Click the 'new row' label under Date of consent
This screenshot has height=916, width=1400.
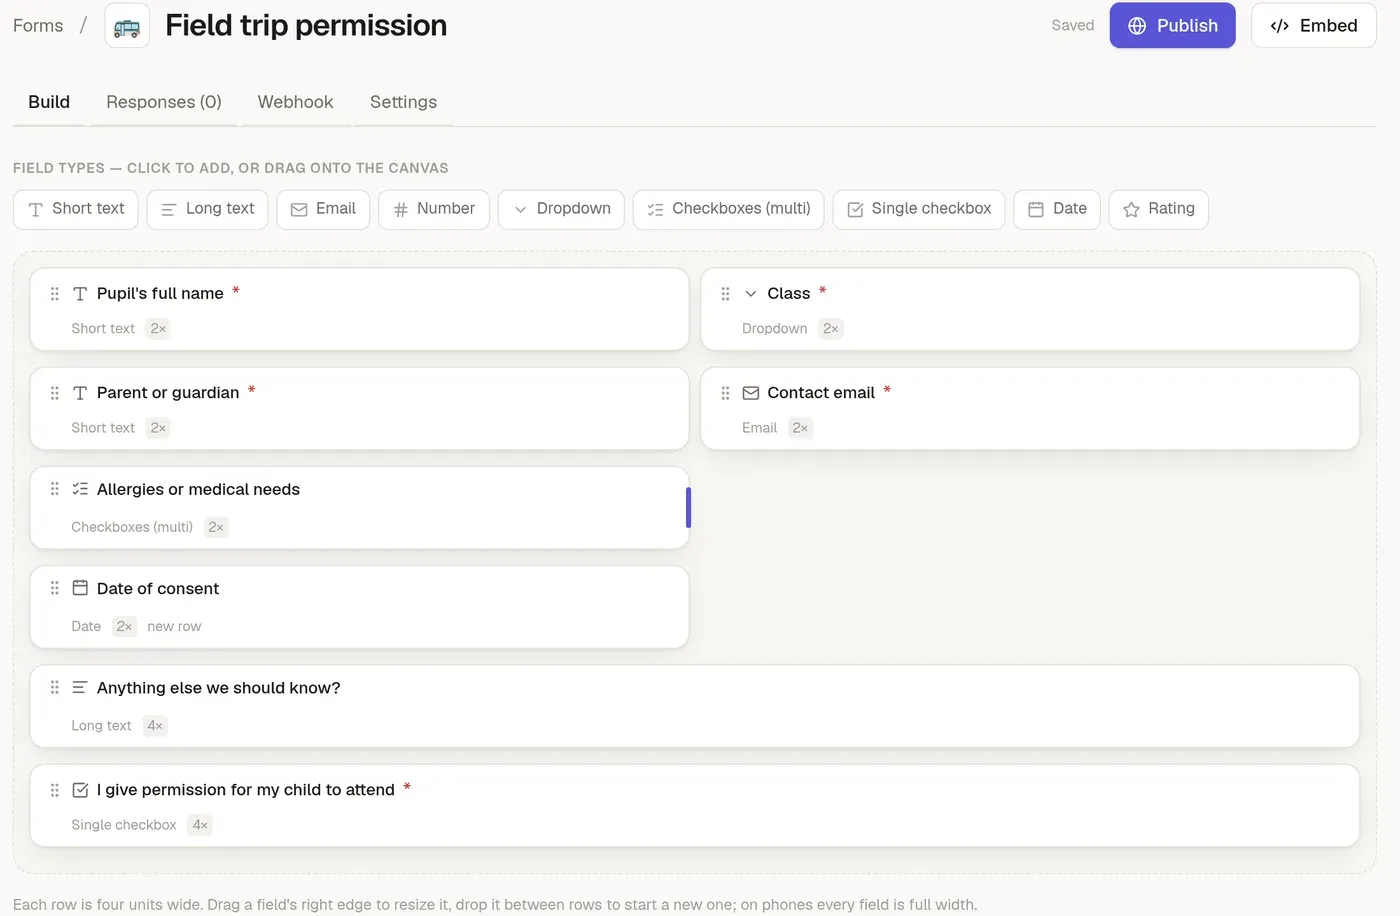(x=174, y=627)
